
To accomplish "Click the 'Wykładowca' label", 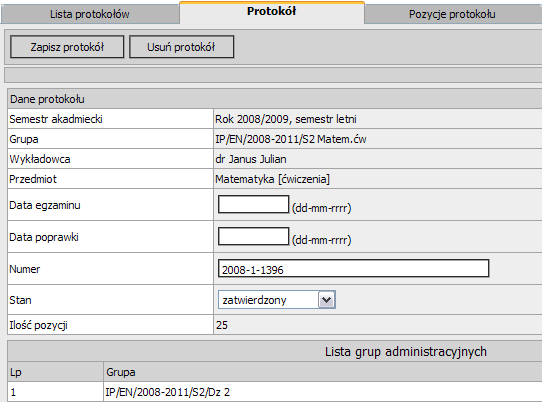I will point(40,159).
